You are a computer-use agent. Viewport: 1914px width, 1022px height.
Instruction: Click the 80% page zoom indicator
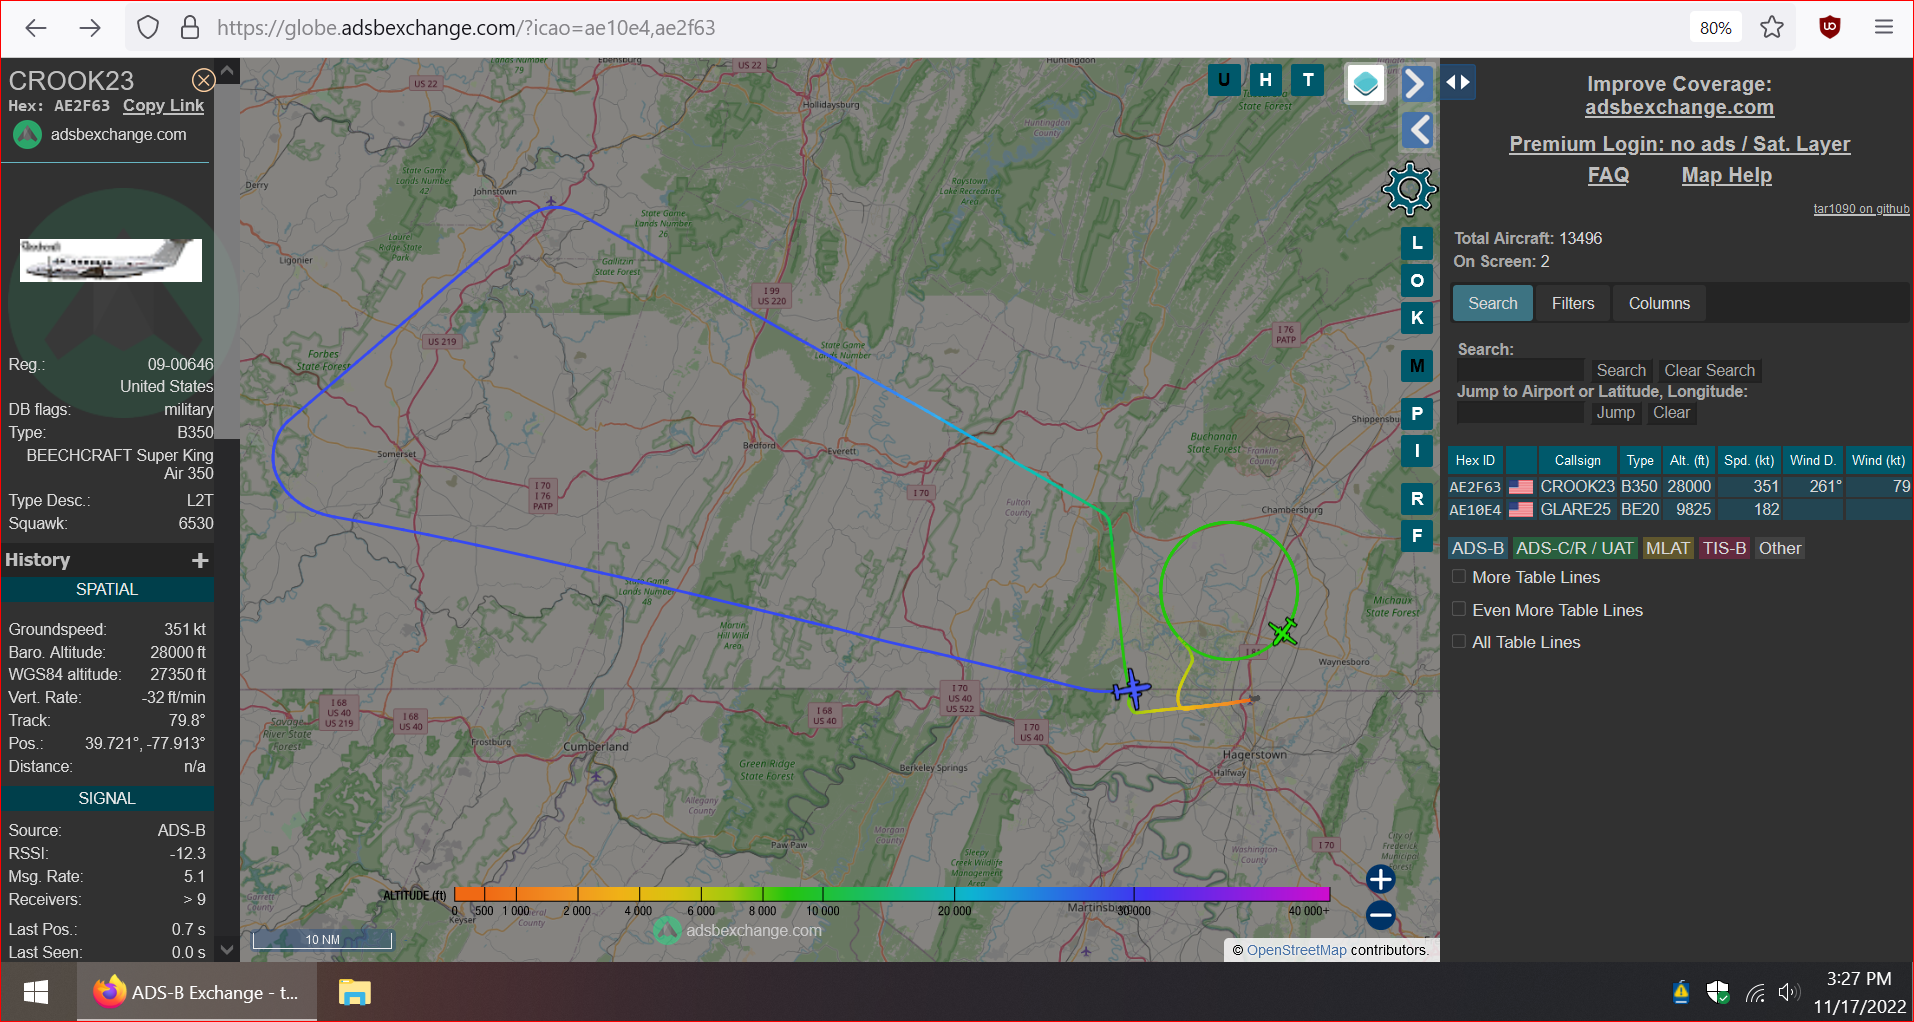pos(1716,28)
